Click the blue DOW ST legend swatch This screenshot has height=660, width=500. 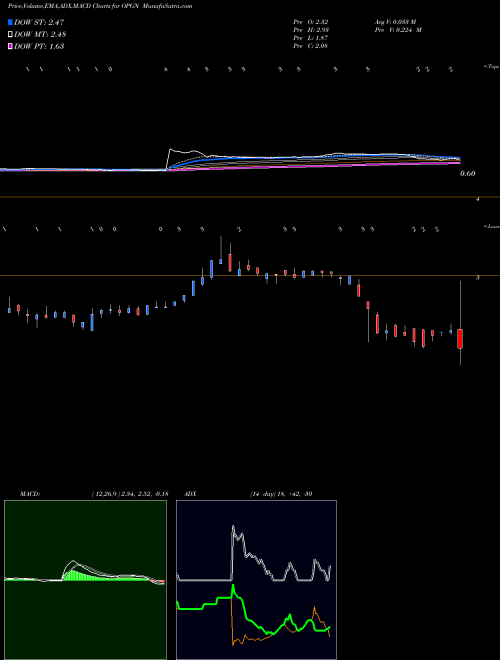(x=11, y=22)
